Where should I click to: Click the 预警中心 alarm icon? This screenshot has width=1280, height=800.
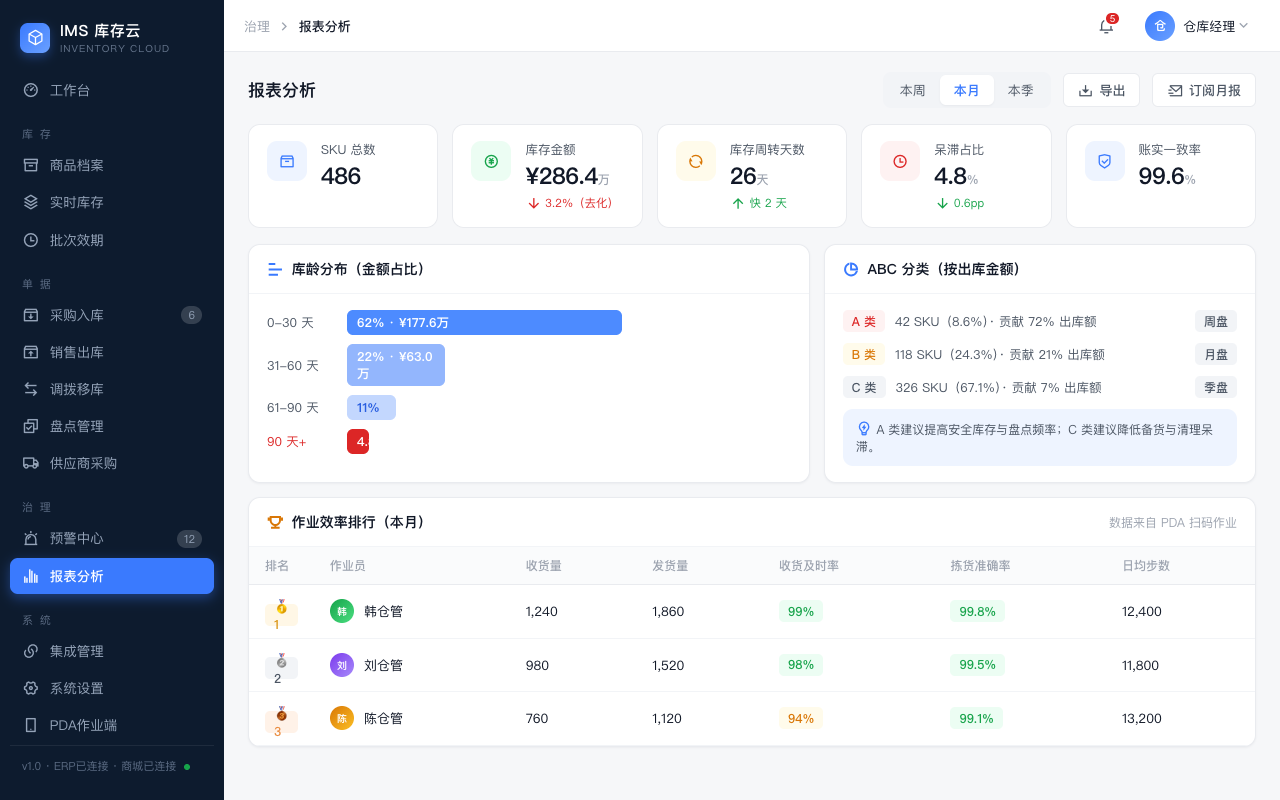31,538
